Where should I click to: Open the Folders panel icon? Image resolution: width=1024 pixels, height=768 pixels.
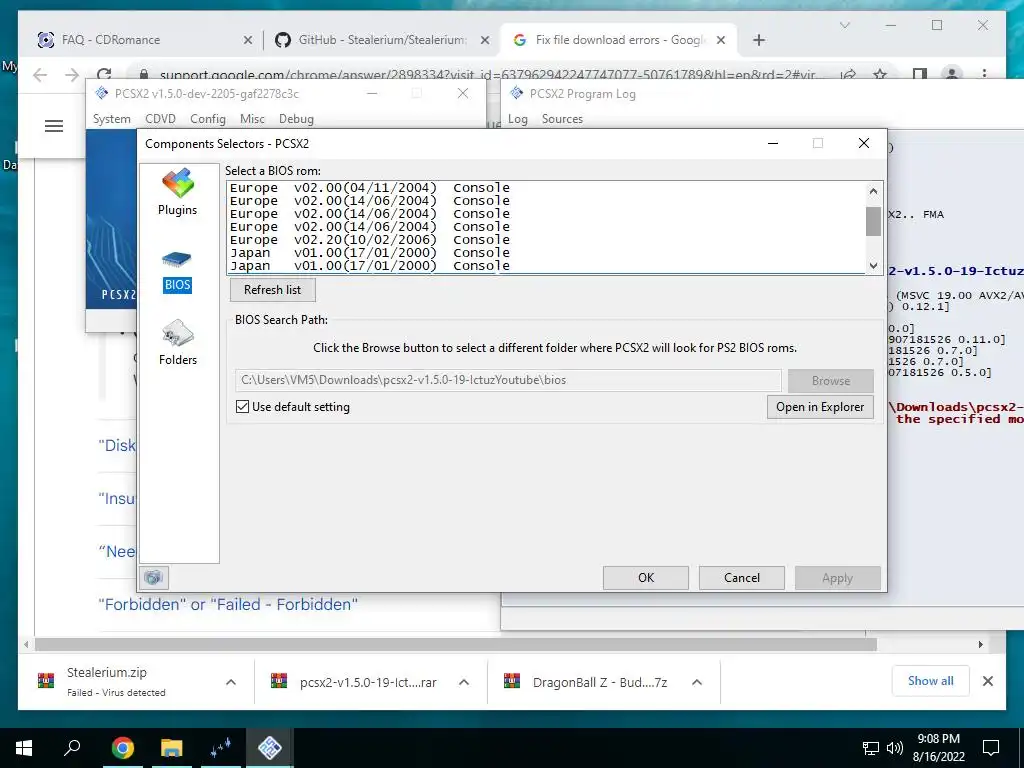(178, 334)
